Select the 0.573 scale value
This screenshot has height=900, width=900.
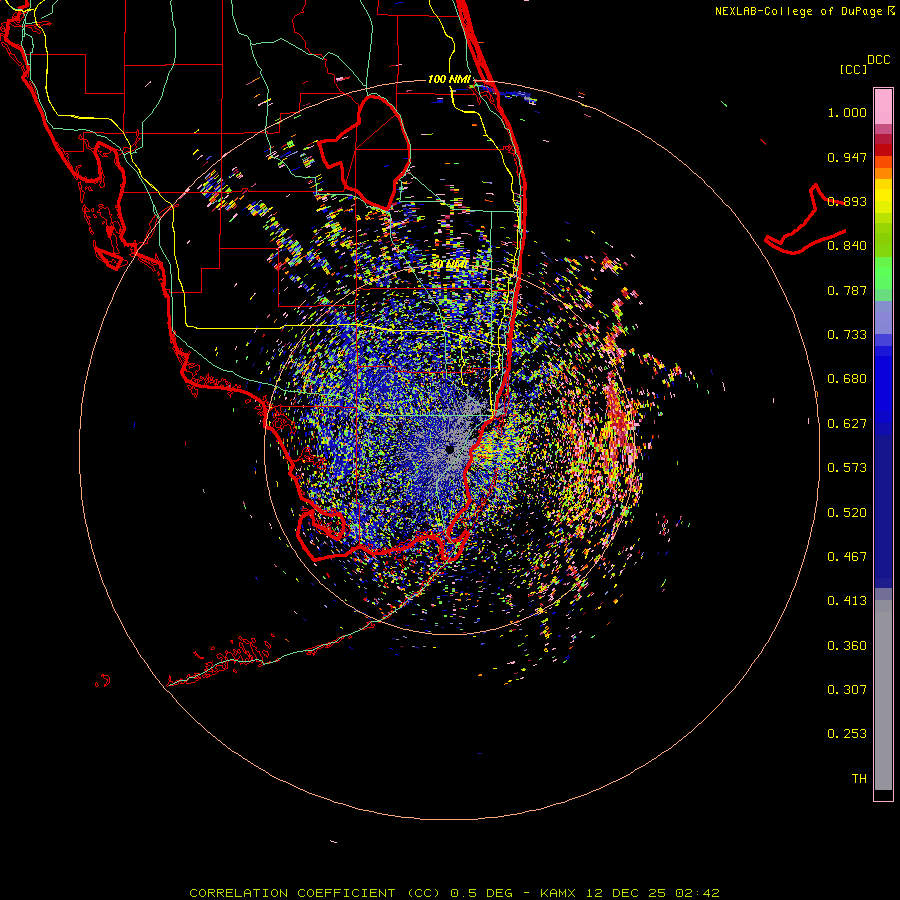[847, 468]
